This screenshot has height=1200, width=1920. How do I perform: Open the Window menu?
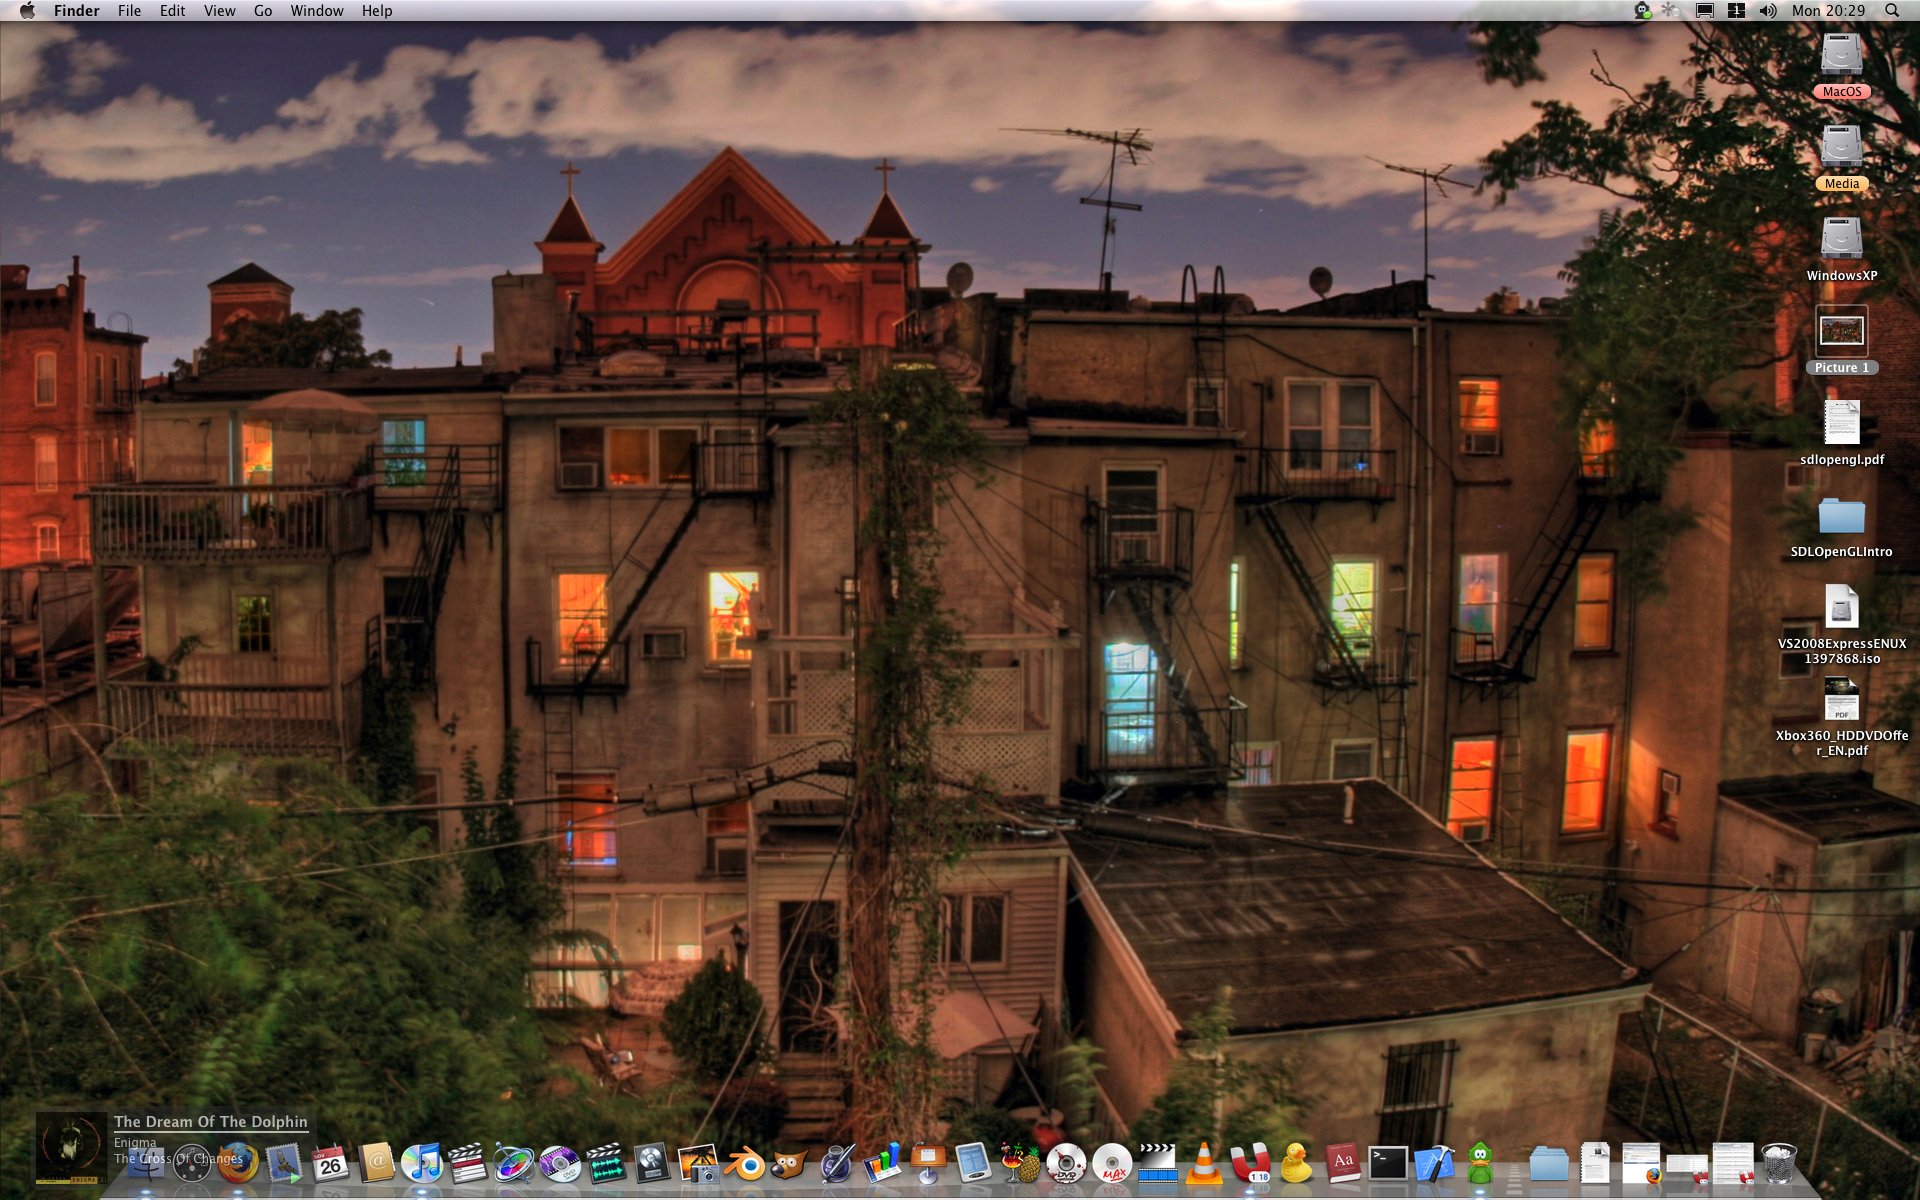[316, 10]
